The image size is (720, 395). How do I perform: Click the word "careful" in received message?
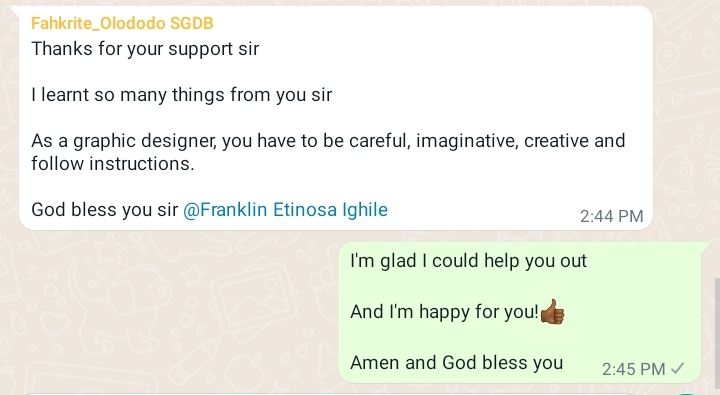(379, 141)
